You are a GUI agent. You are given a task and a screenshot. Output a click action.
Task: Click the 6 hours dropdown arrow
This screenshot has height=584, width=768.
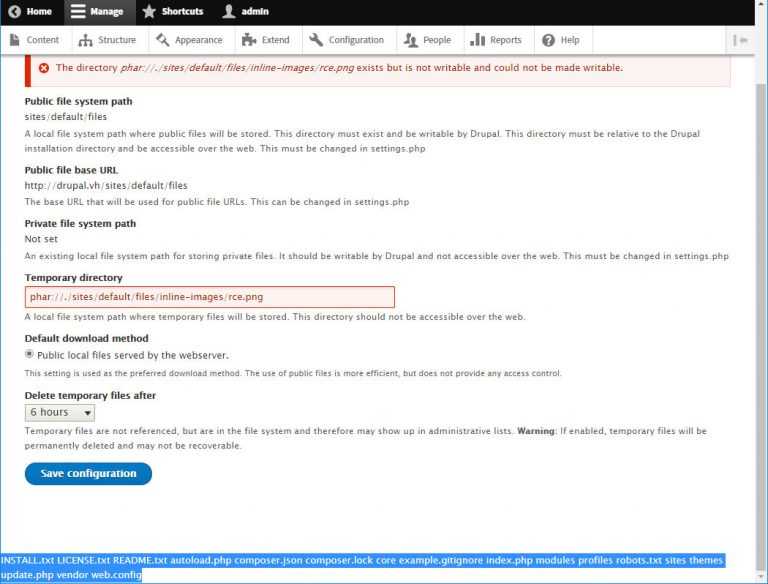87,413
